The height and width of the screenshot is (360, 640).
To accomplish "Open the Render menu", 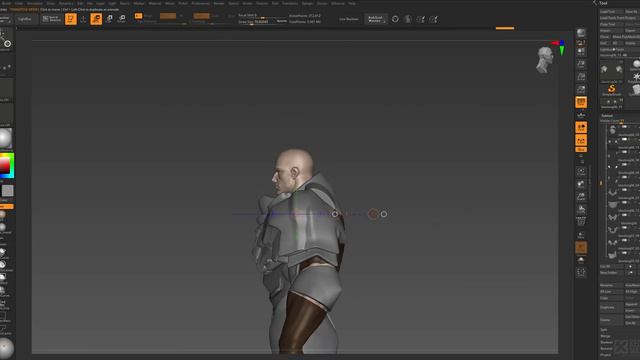I will click(219, 3).
